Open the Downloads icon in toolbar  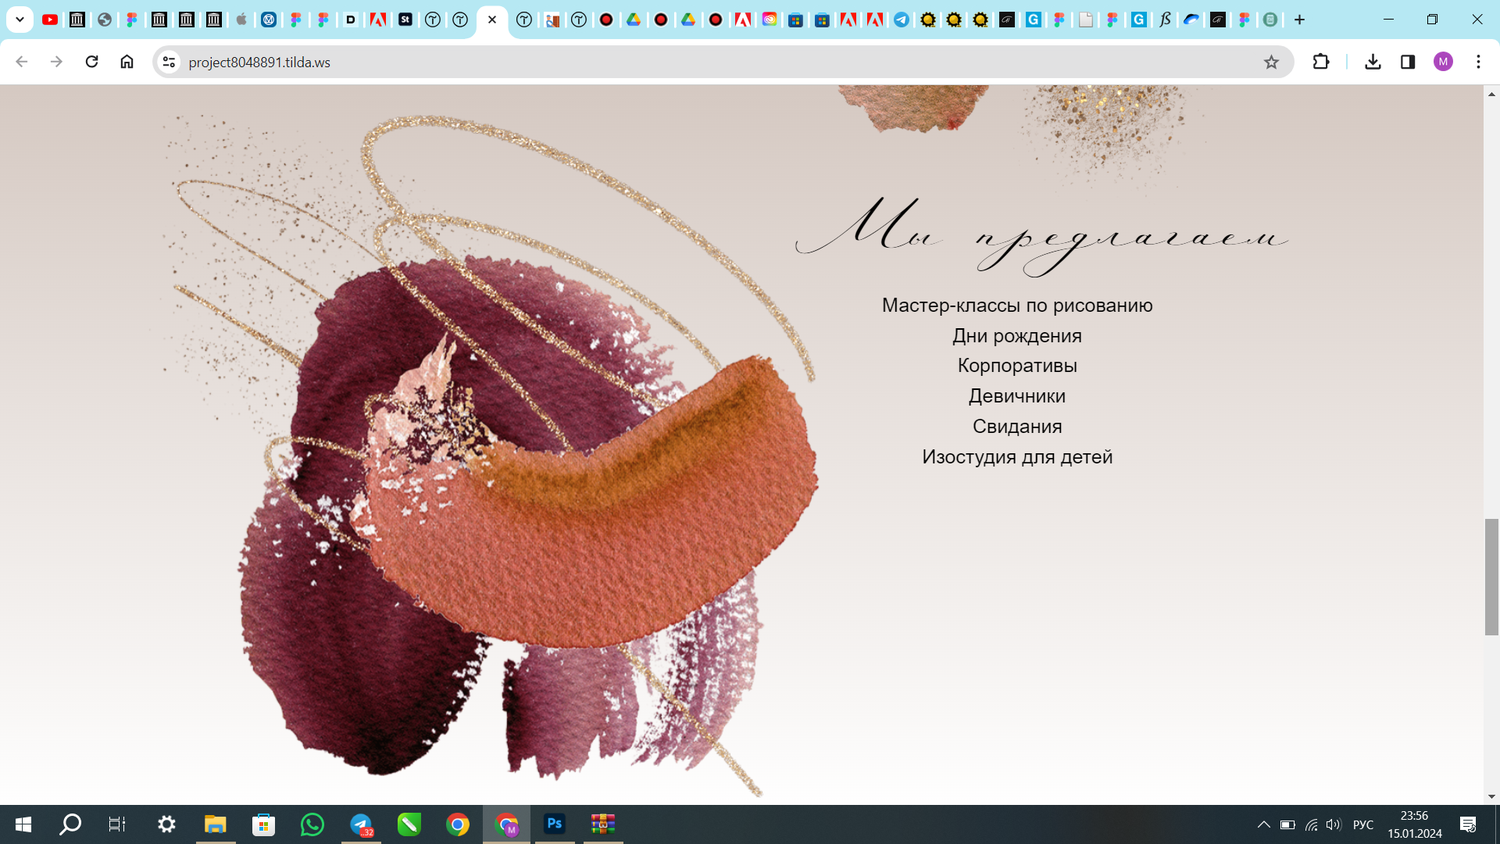pos(1373,62)
